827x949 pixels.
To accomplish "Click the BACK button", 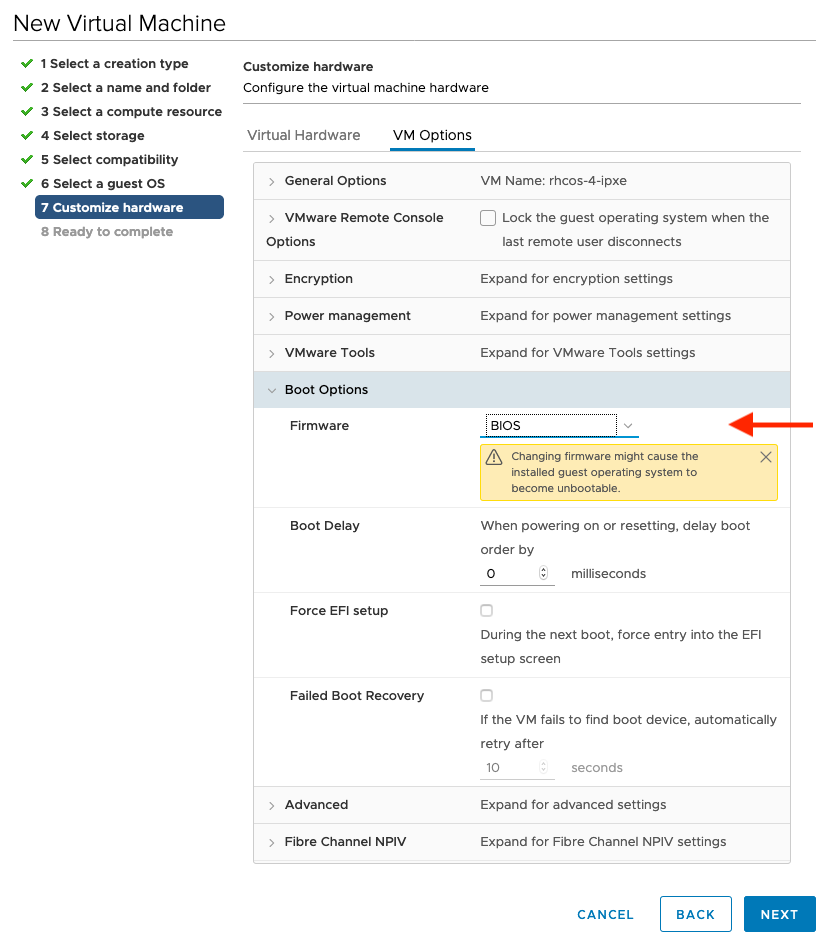I will (695, 914).
